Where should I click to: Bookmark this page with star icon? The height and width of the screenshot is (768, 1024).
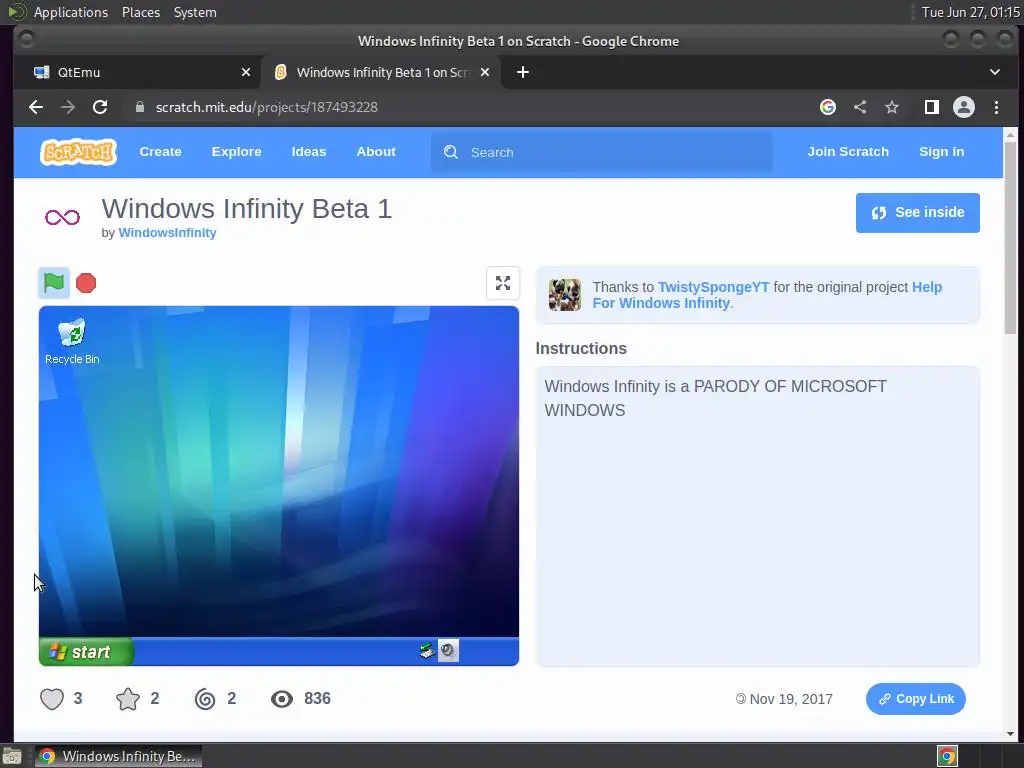tap(892, 107)
